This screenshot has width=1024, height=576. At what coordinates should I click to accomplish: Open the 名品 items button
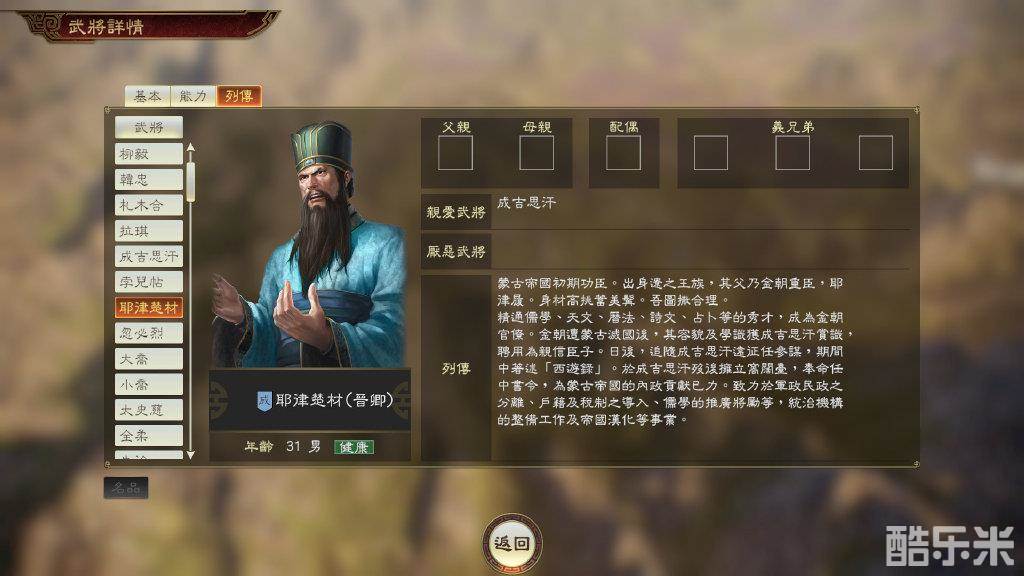(126, 488)
